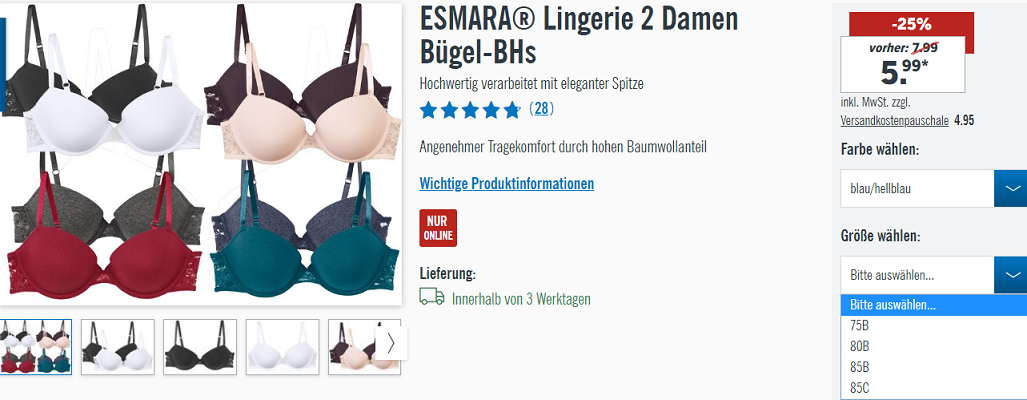Click the main product image of bras
Image resolution: width=1027 pixels, height=400 pixels.
200,154
